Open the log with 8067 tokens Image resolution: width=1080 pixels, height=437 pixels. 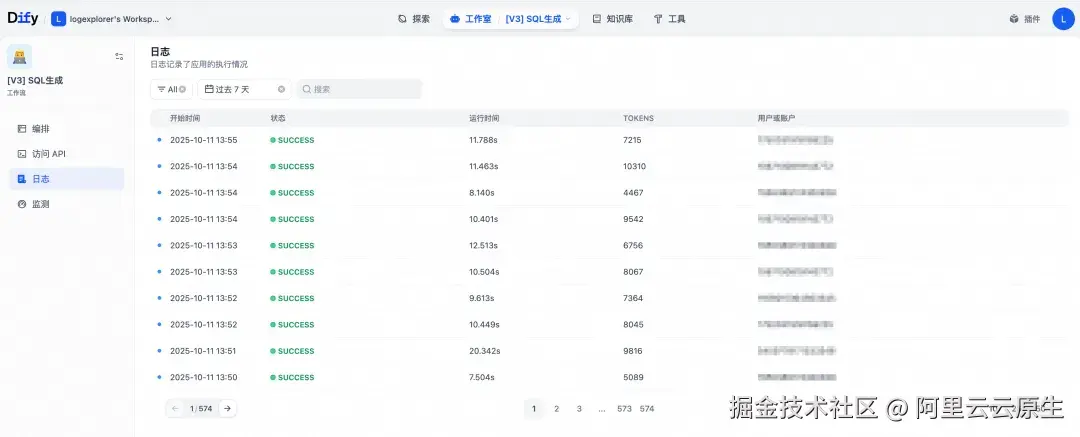610,272
